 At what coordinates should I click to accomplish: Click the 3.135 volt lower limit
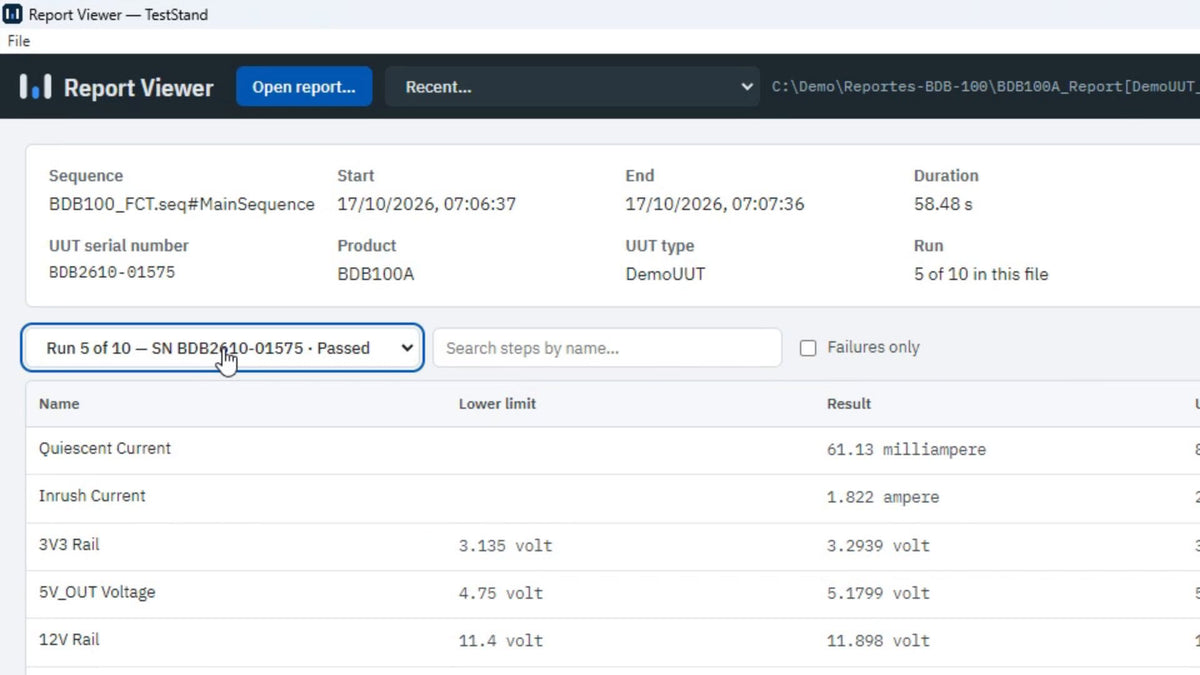505,546
